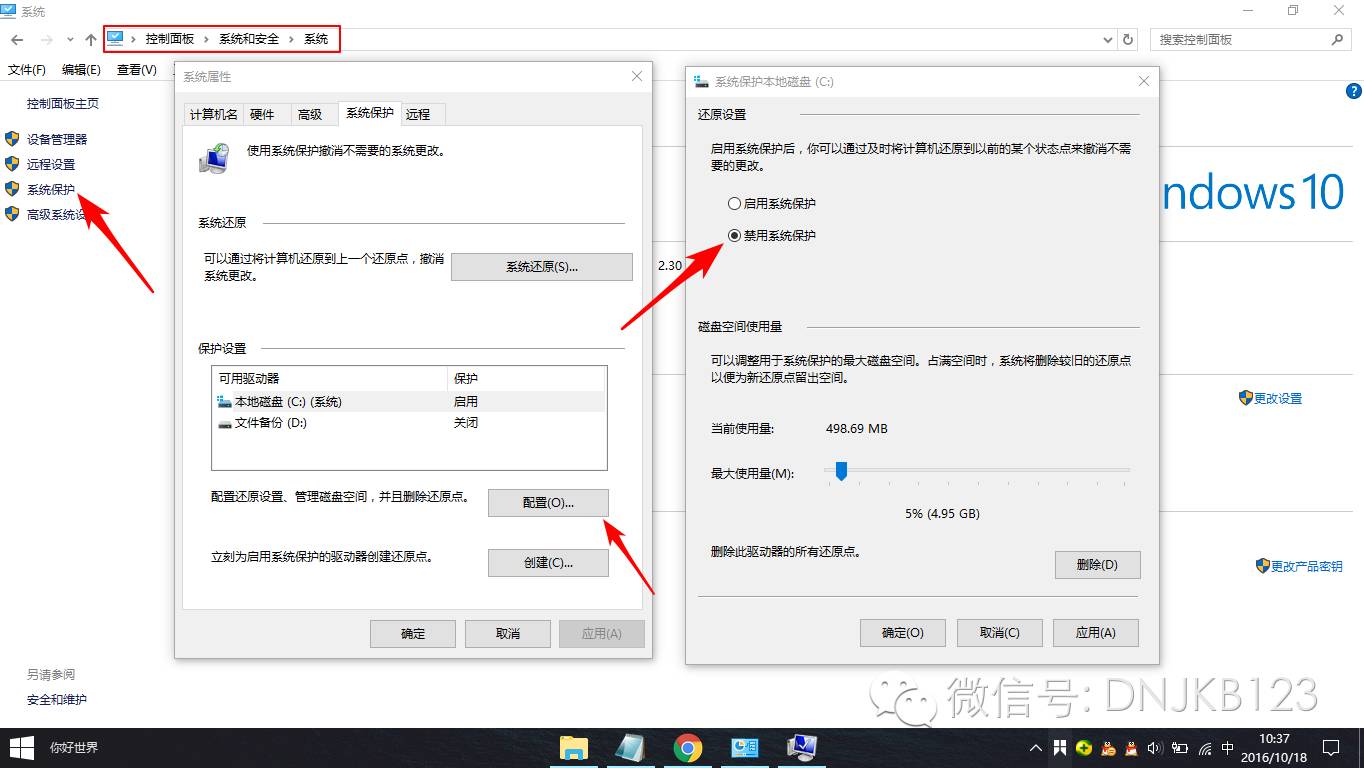Launch Google Chrome from the taskbar
The height and width of the screenshot is (768, 1364).
tap(687, 748)
